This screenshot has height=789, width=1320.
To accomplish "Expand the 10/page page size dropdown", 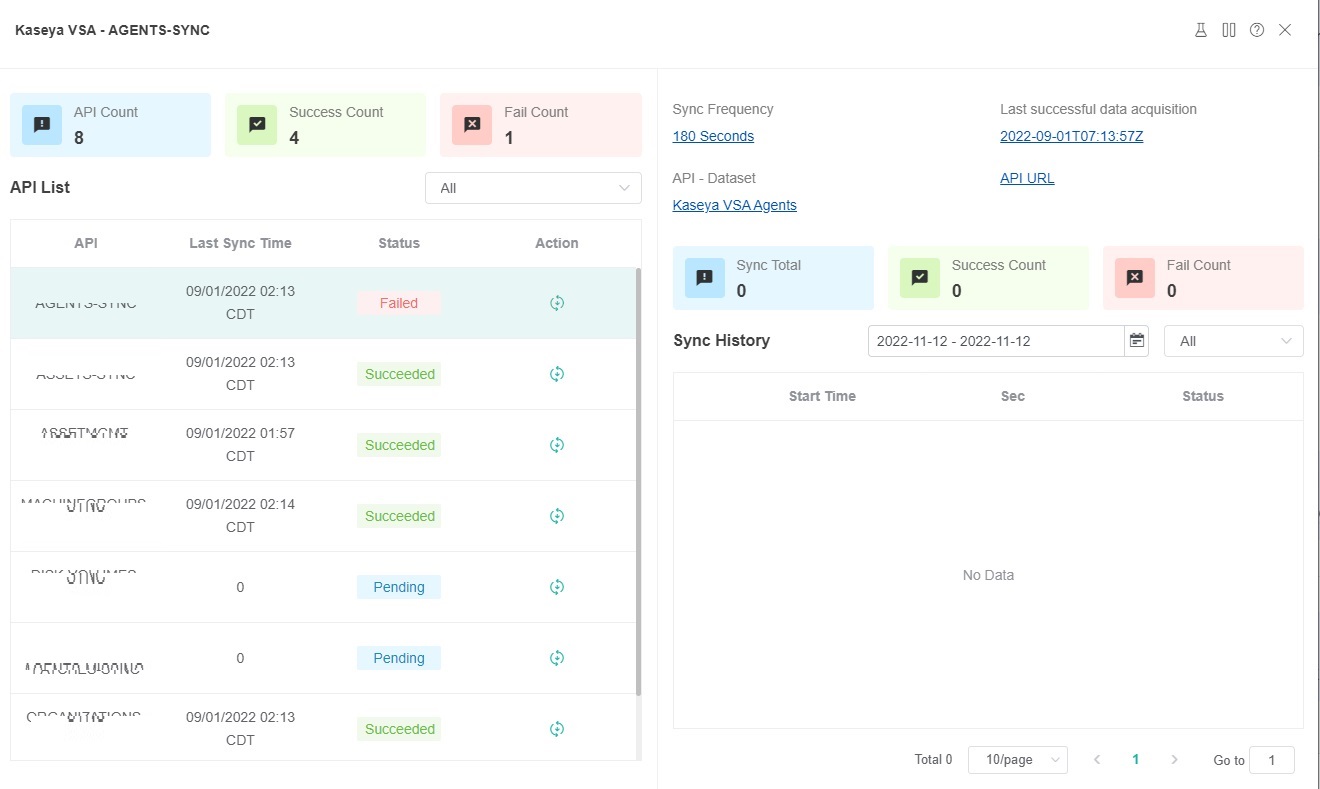I will 1017,760.
